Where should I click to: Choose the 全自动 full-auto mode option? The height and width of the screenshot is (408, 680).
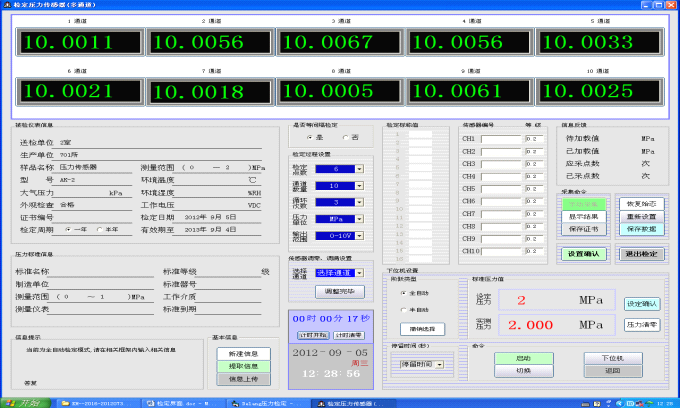(x=403, y=293)
